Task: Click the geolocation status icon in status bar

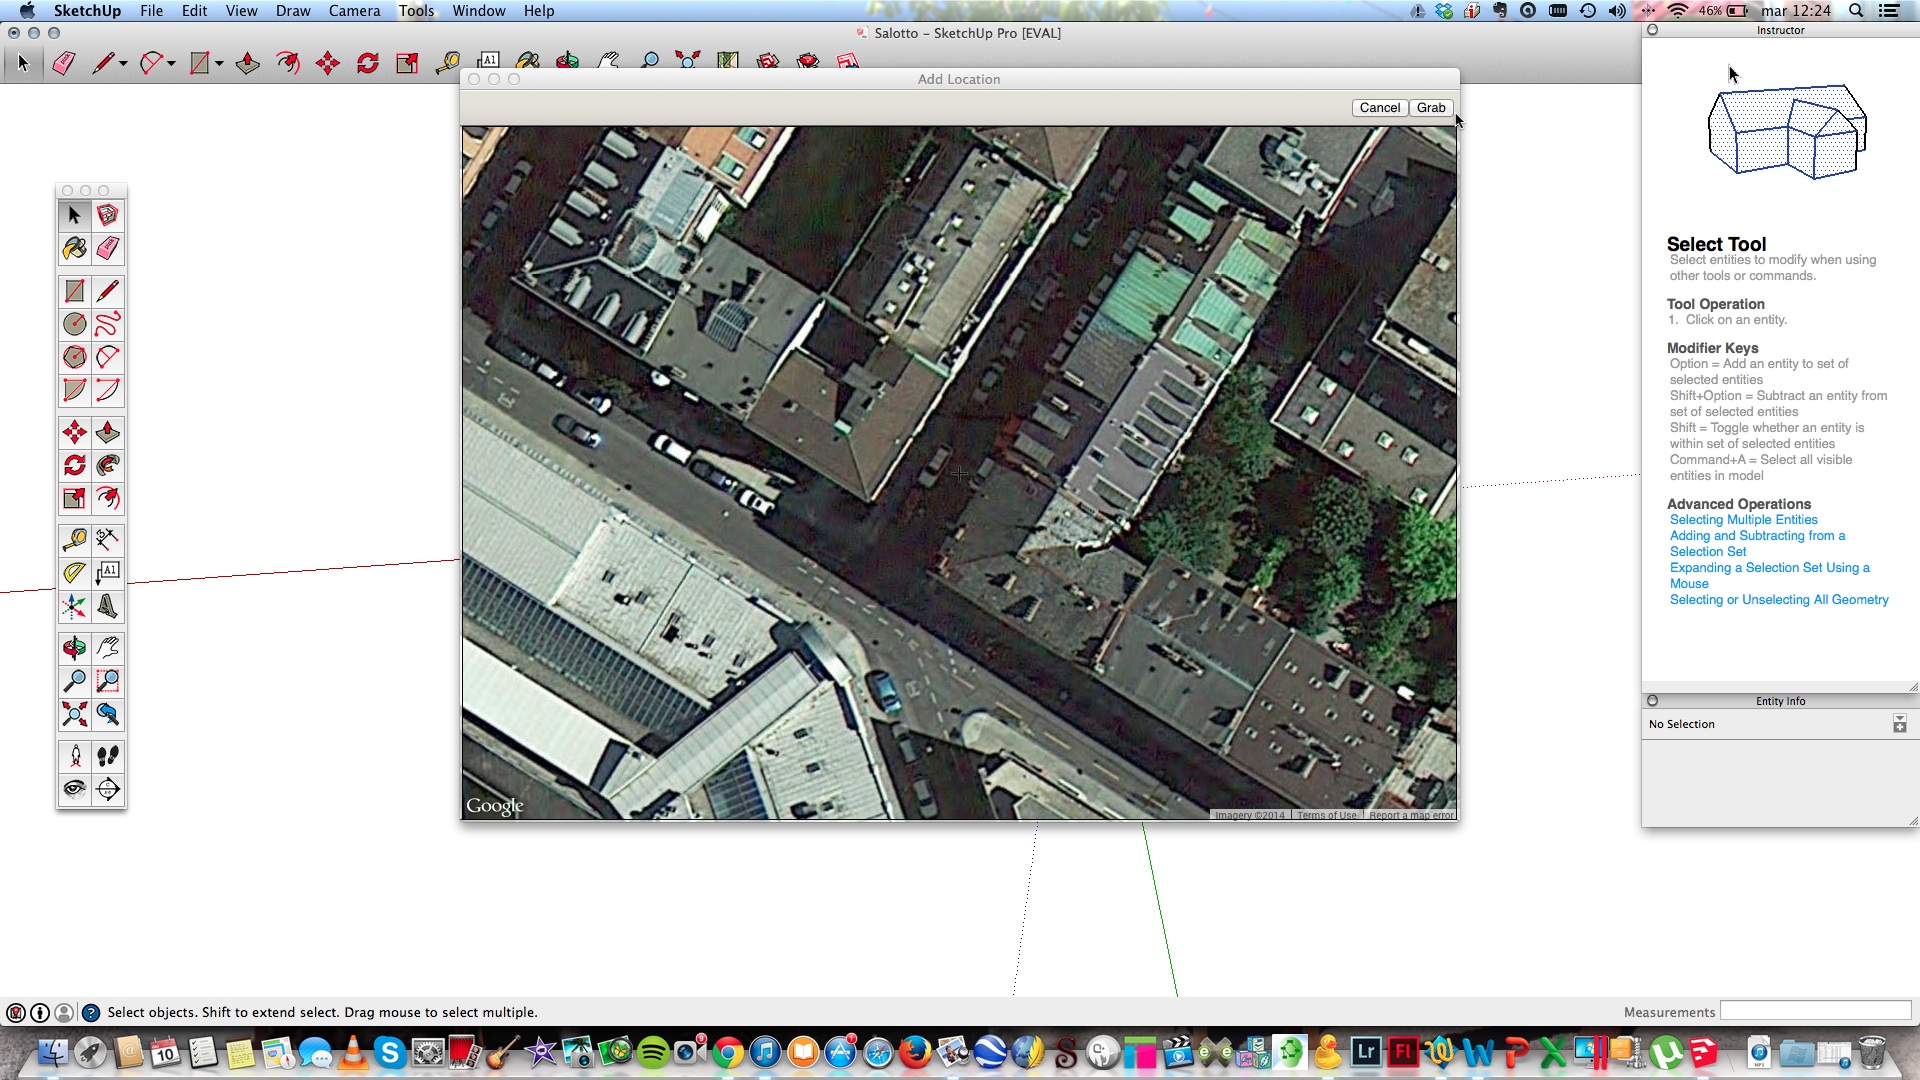Action: point(15,1013)
